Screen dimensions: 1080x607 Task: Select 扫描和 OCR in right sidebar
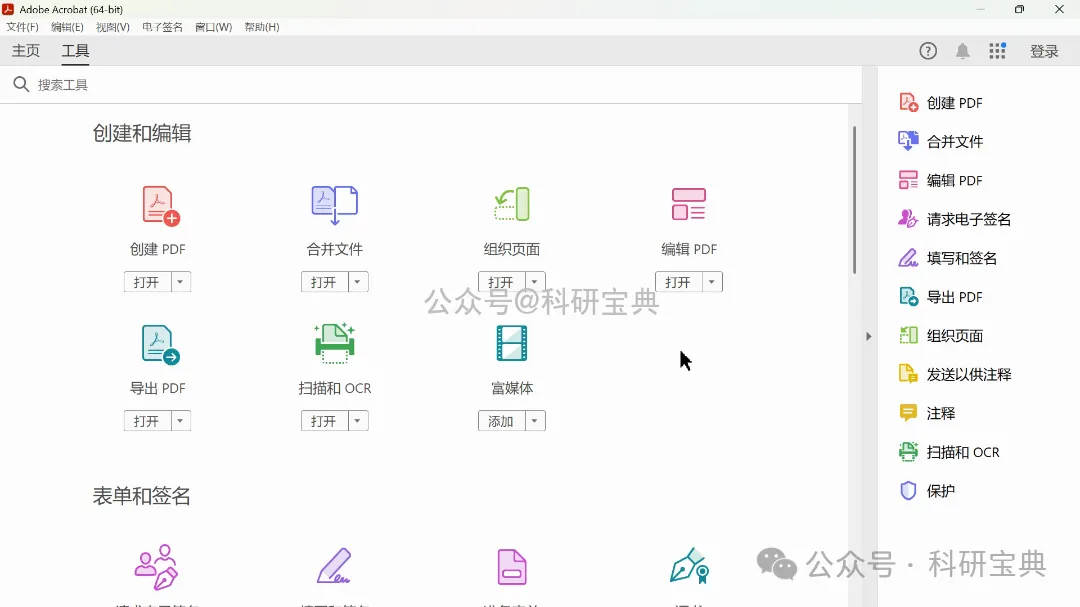[x=949, y=452]
